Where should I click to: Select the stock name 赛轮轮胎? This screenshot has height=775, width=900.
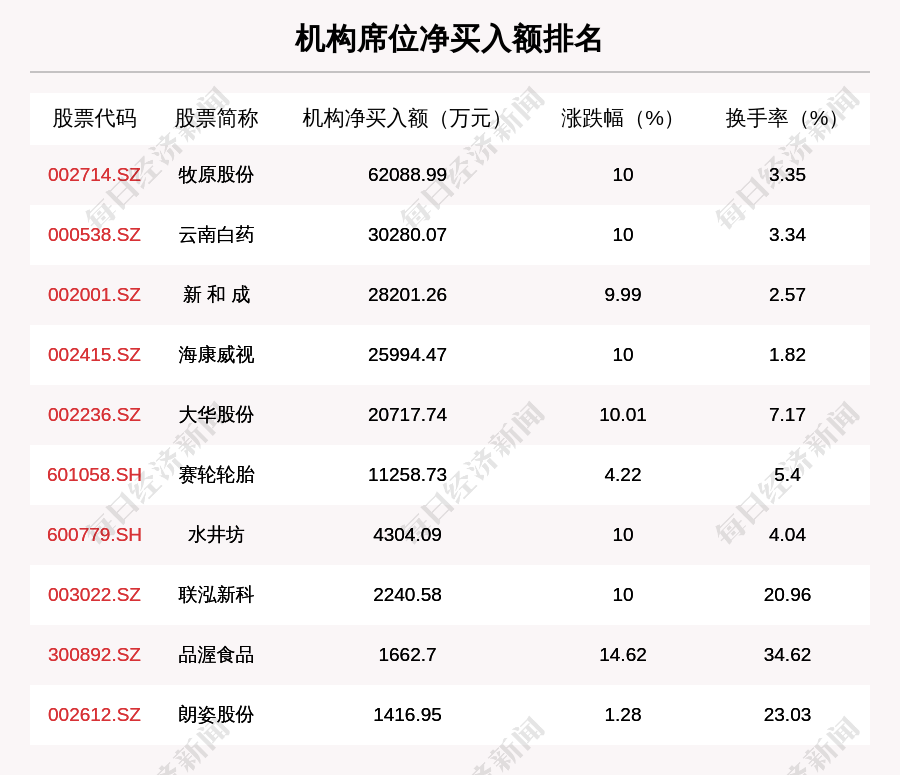216,475
